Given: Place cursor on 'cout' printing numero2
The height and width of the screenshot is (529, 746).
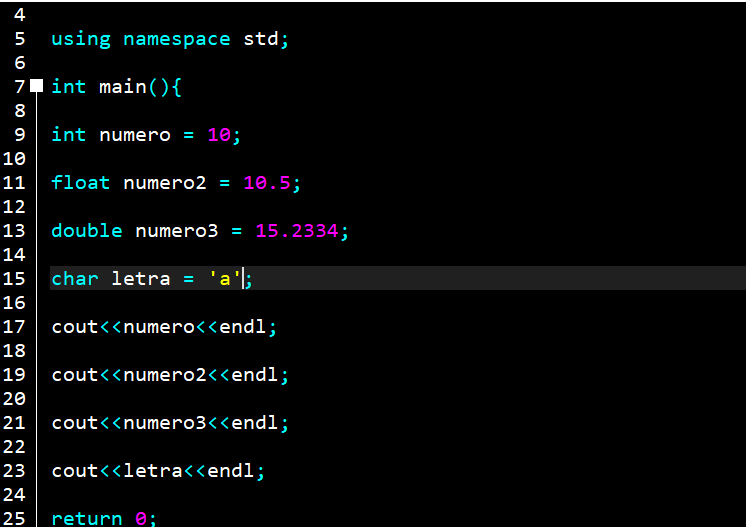Looking at the screenshot, I should tap(75, 375).
